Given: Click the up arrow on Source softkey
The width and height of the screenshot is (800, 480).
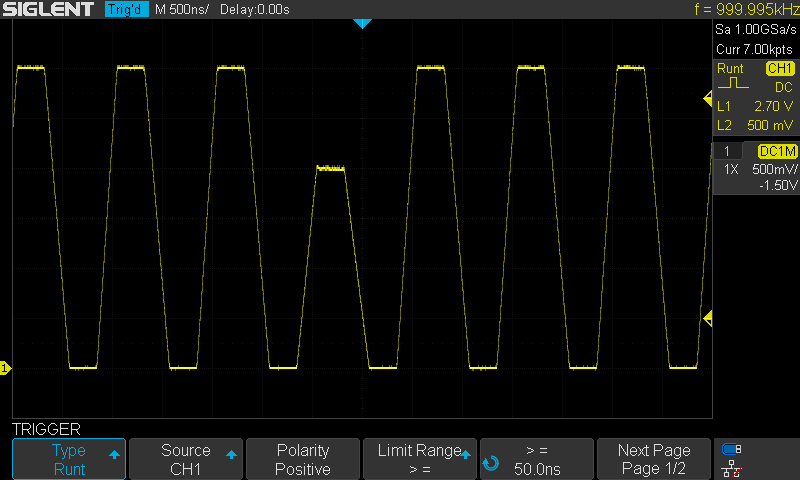Looking at the screenshot, I should tap(231, 454).
